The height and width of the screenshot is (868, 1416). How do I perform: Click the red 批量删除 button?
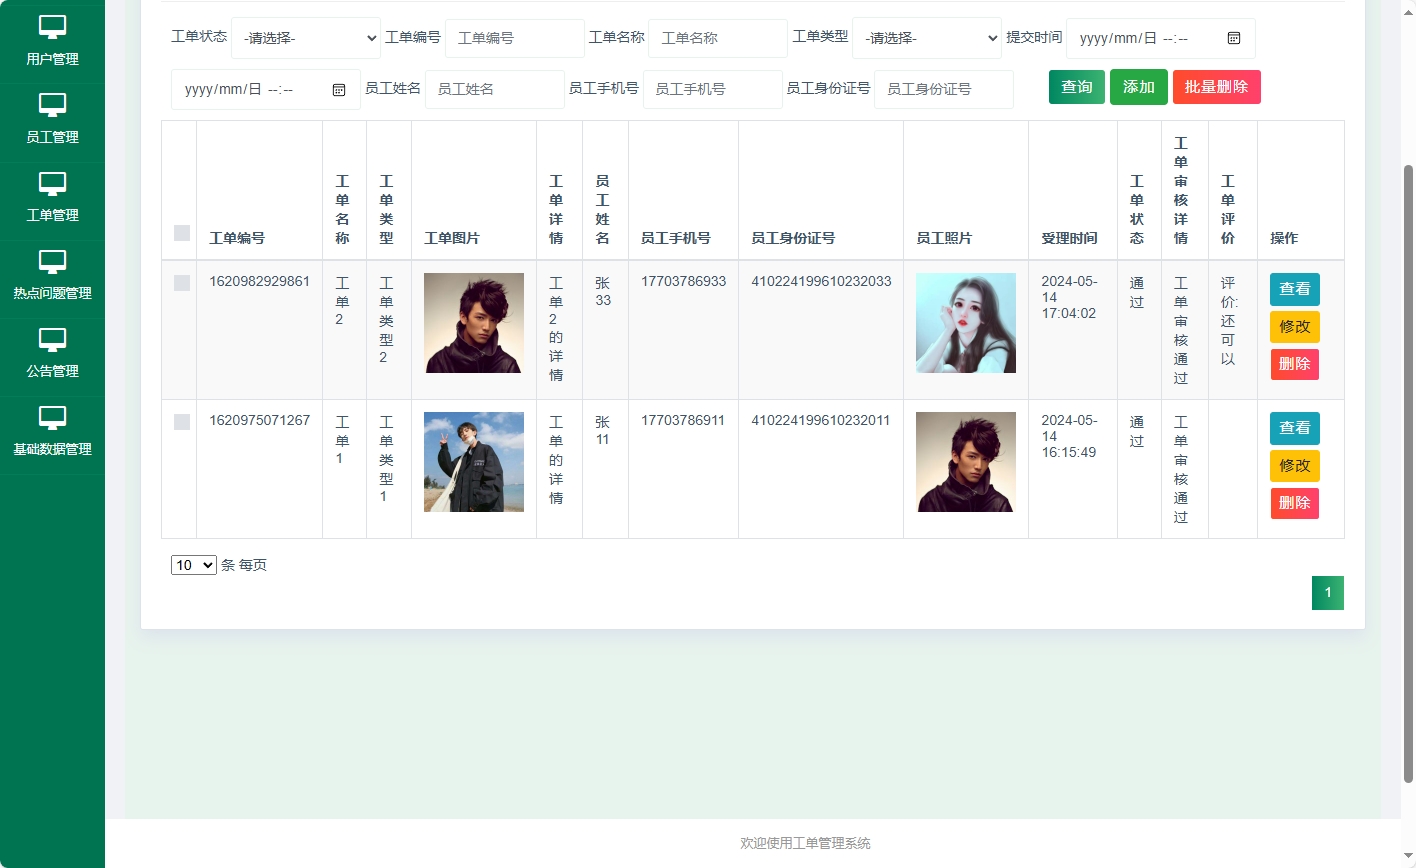pos(1216,87)
